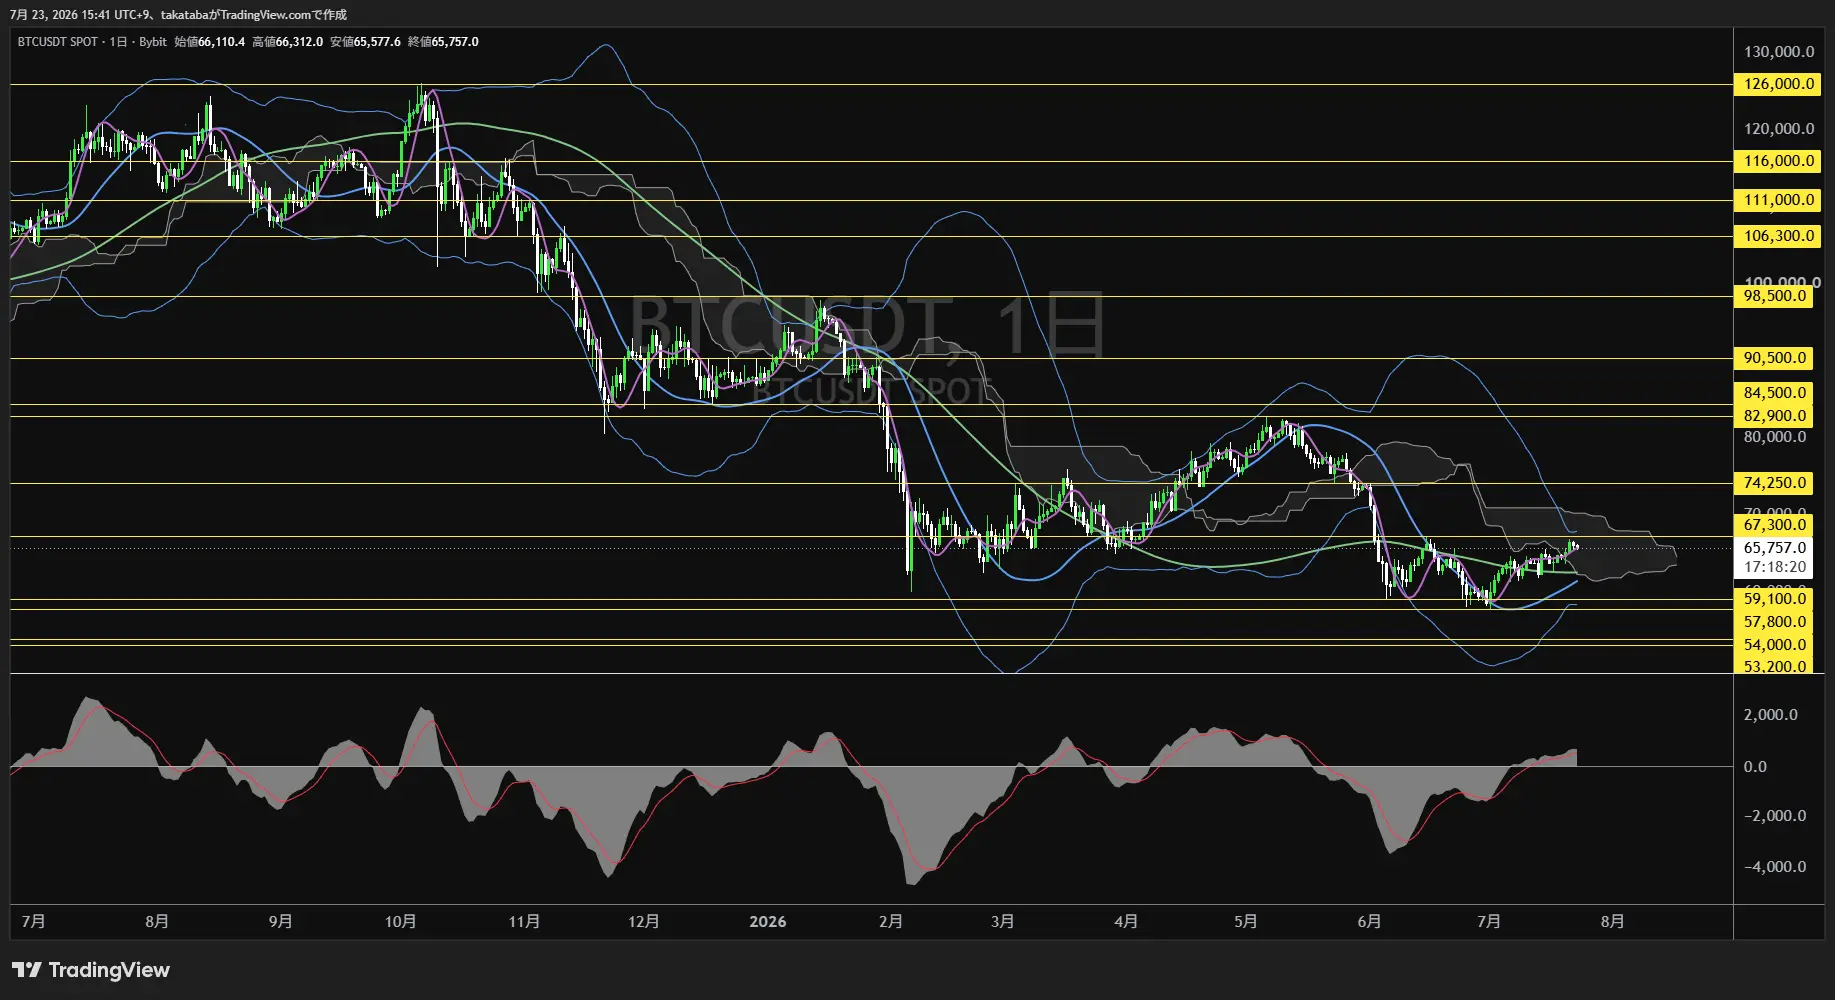This screenshot has width=1835, height=1000.
Task: Click the 90,500.0 yellow price tag
Action: tap(1773, 358)
